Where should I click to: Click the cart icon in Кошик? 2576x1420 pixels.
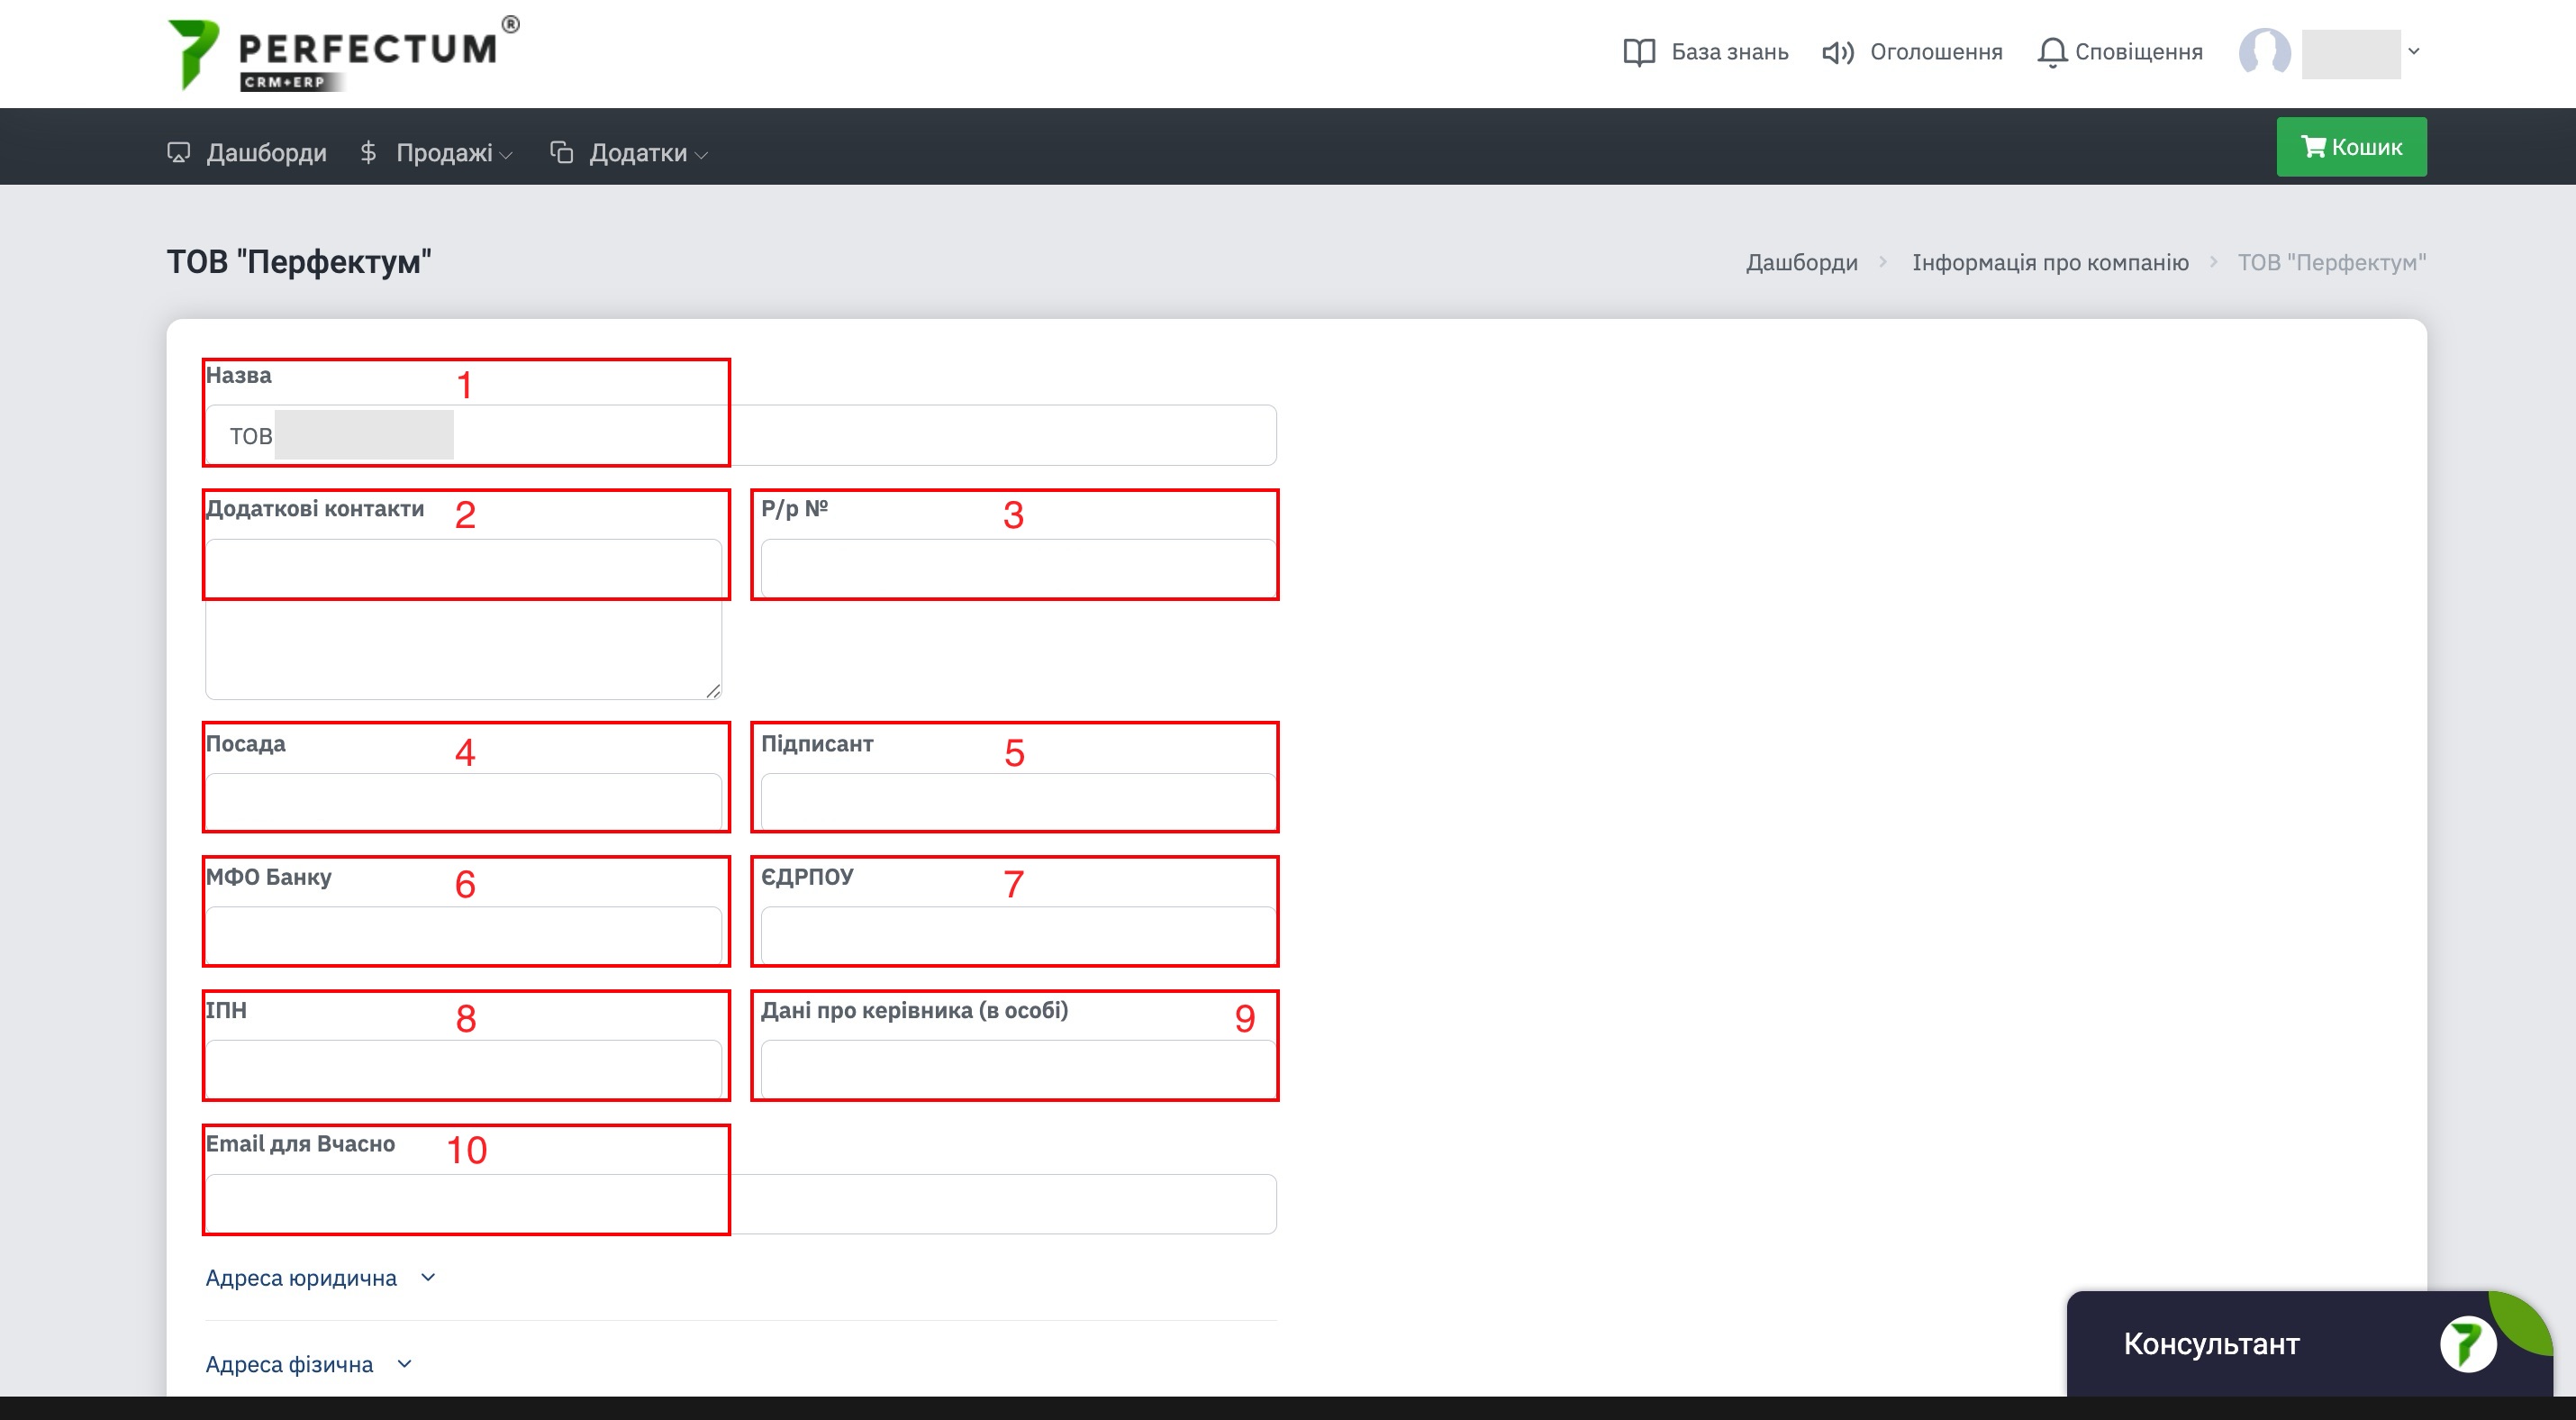(x=2313, y=147)
